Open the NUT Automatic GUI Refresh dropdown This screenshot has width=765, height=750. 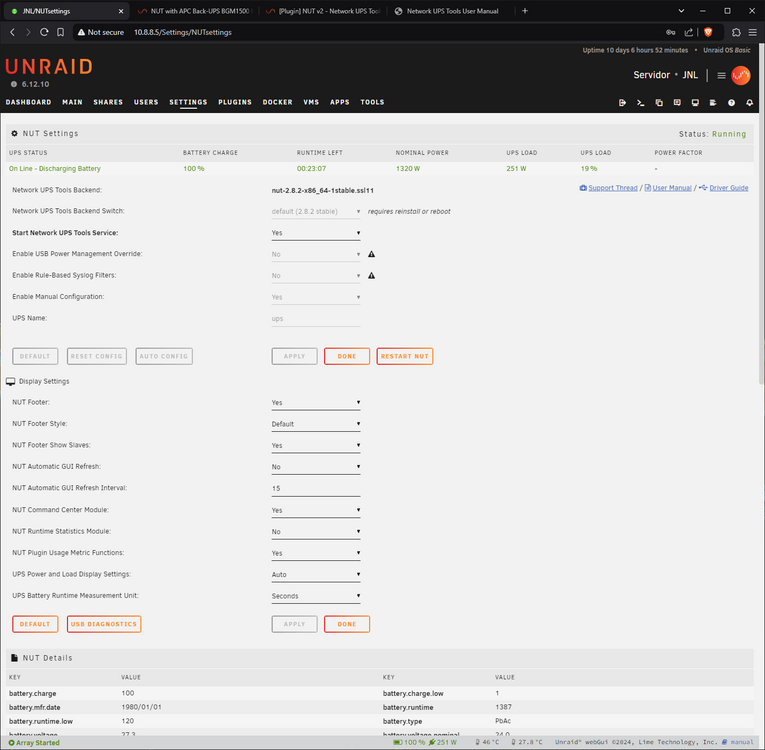pyautogui.click(x=316, y=467)
